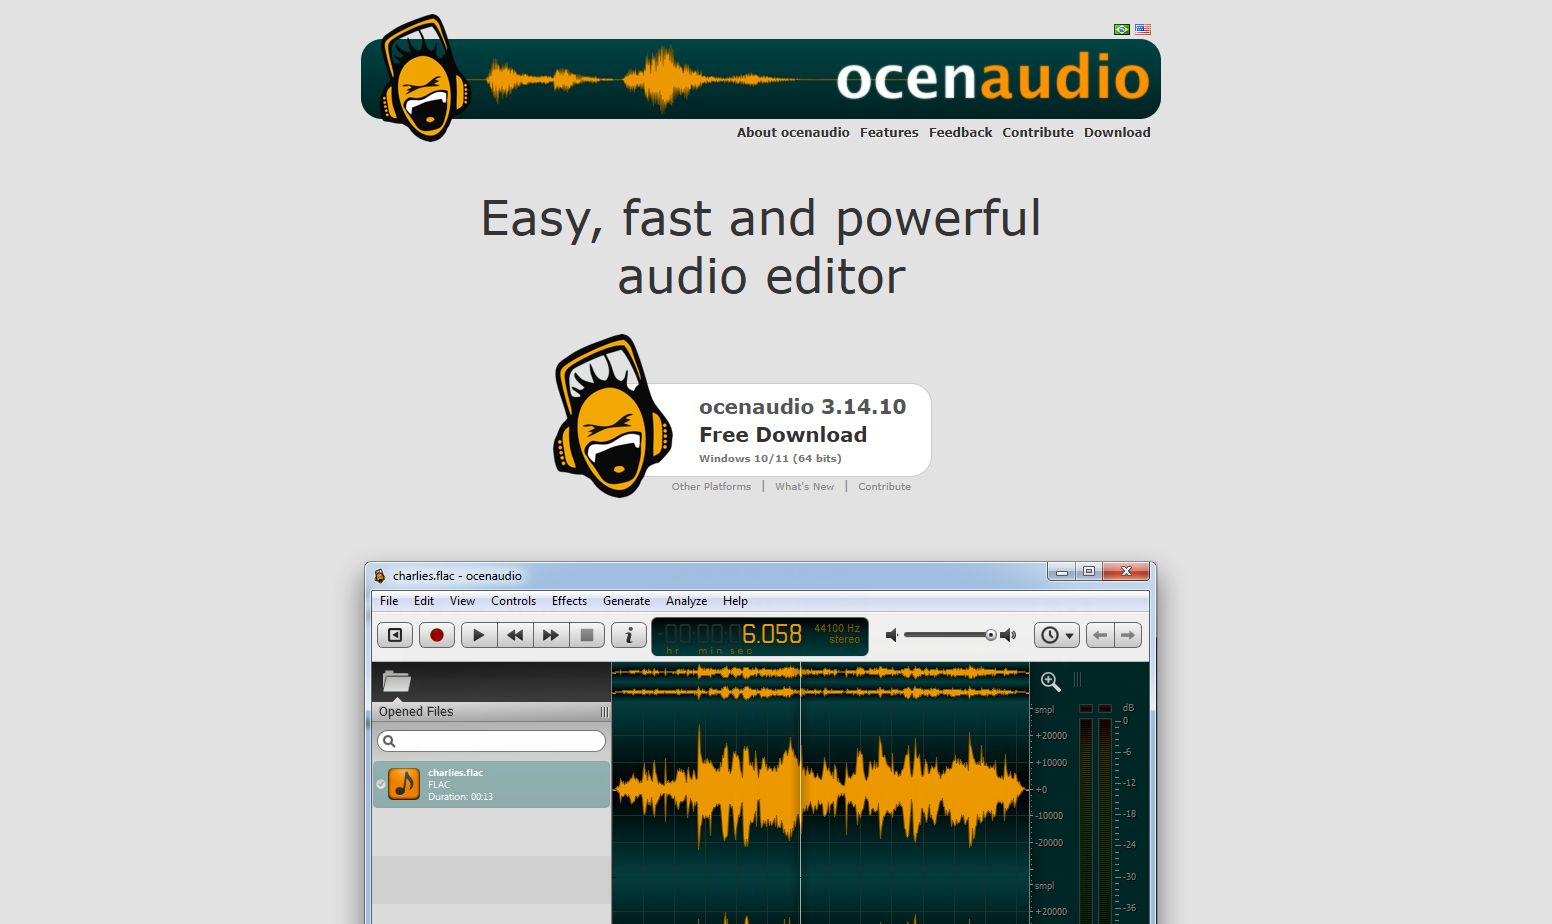Screen dimensions: 1552x924
Task: Click the Opened Files panel grip handle
Action: pos(604,712)
